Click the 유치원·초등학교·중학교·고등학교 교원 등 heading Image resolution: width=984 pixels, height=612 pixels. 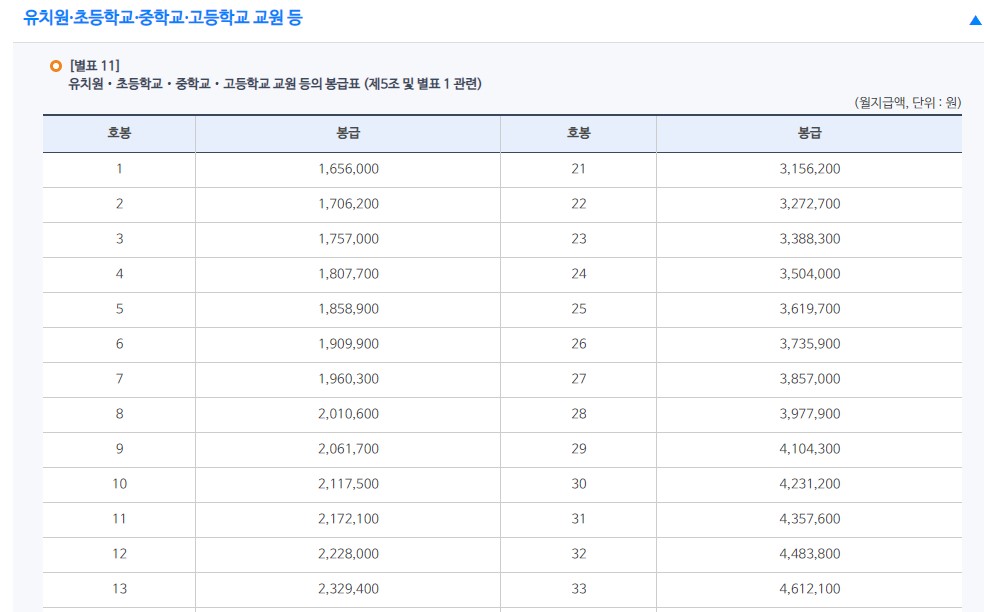pos(163,17)
